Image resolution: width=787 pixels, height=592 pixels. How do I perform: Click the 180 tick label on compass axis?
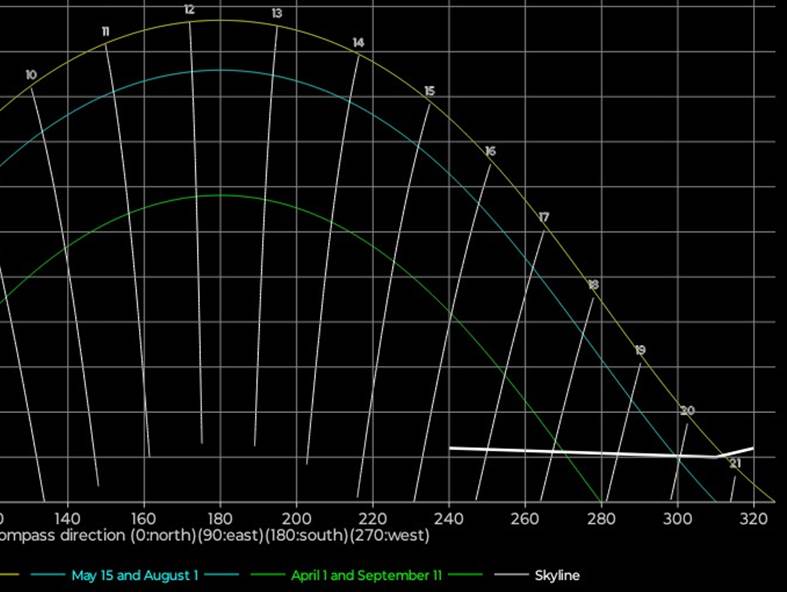220,519
